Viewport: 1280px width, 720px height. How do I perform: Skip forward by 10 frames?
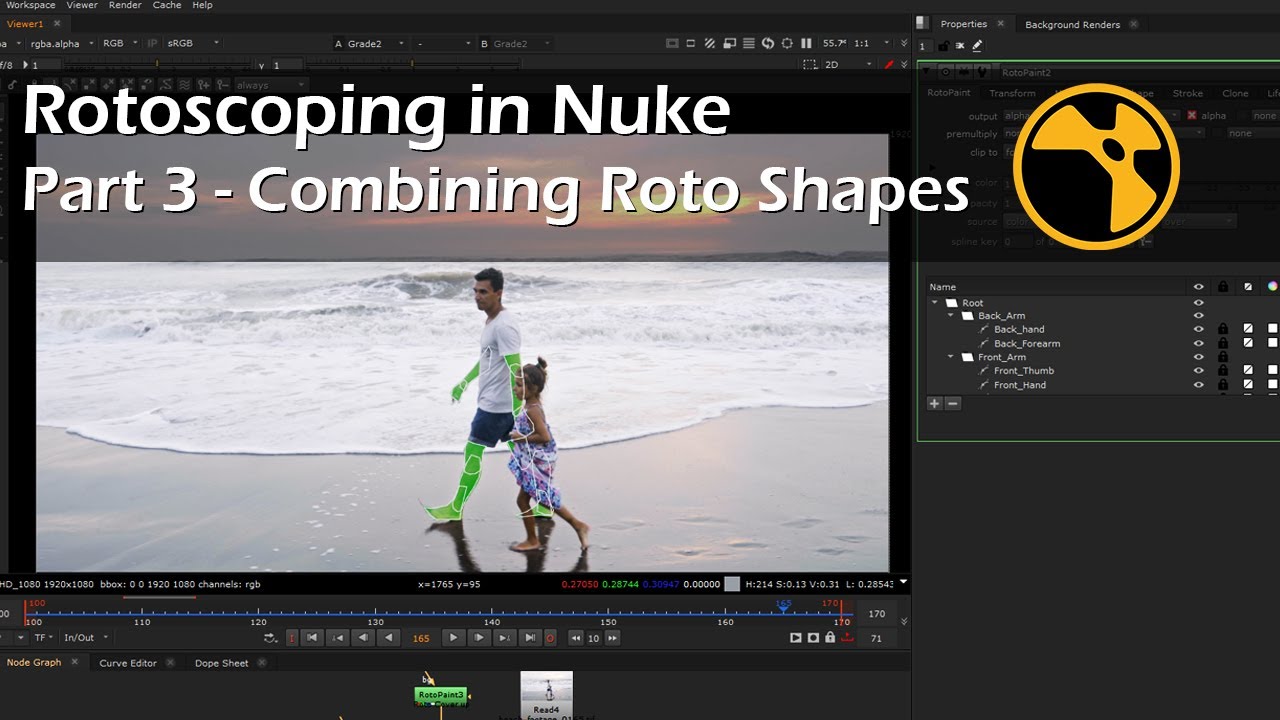[x=612, y=638]
